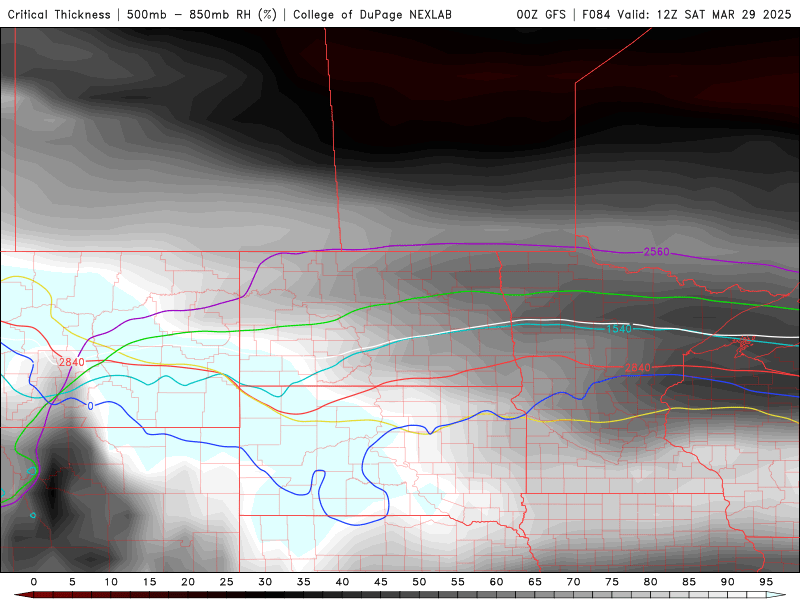The width and height of the screenshot is (800, 600).
Task: Click the '30' value on the color scale
Action: coord(265,582)
